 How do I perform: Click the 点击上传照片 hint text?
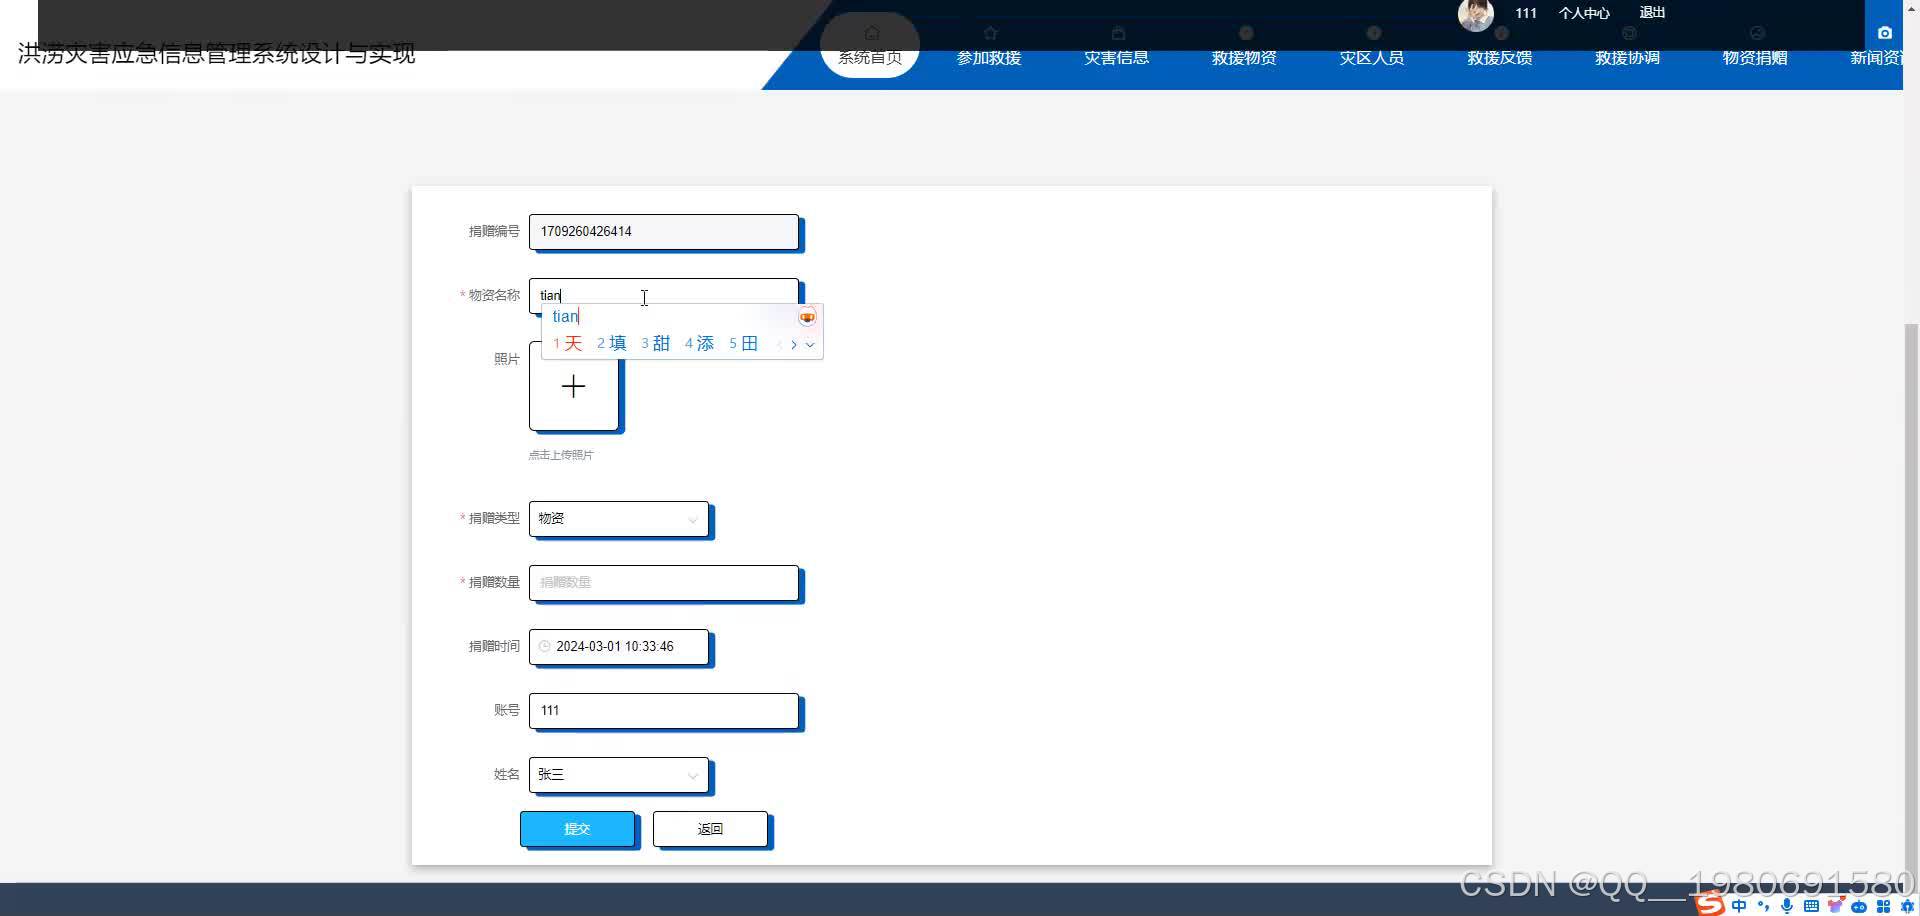561,455
